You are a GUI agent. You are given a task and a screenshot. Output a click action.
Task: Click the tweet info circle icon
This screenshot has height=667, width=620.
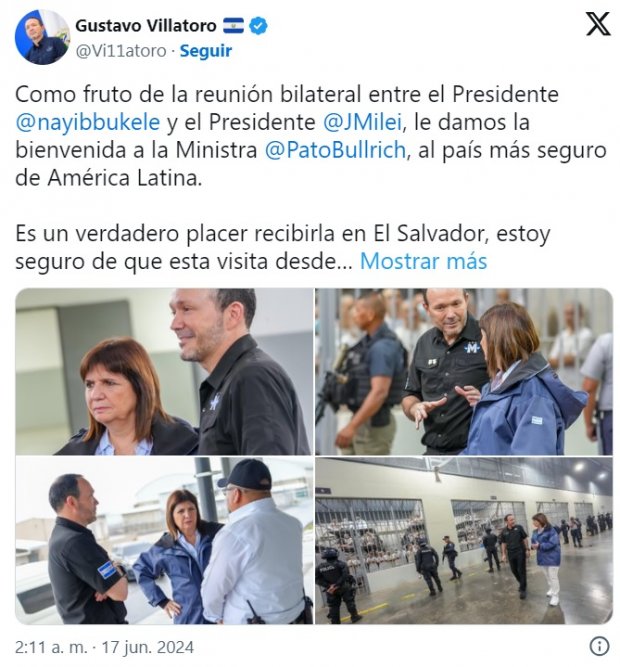pyautogui.click(x=599, y=646)
